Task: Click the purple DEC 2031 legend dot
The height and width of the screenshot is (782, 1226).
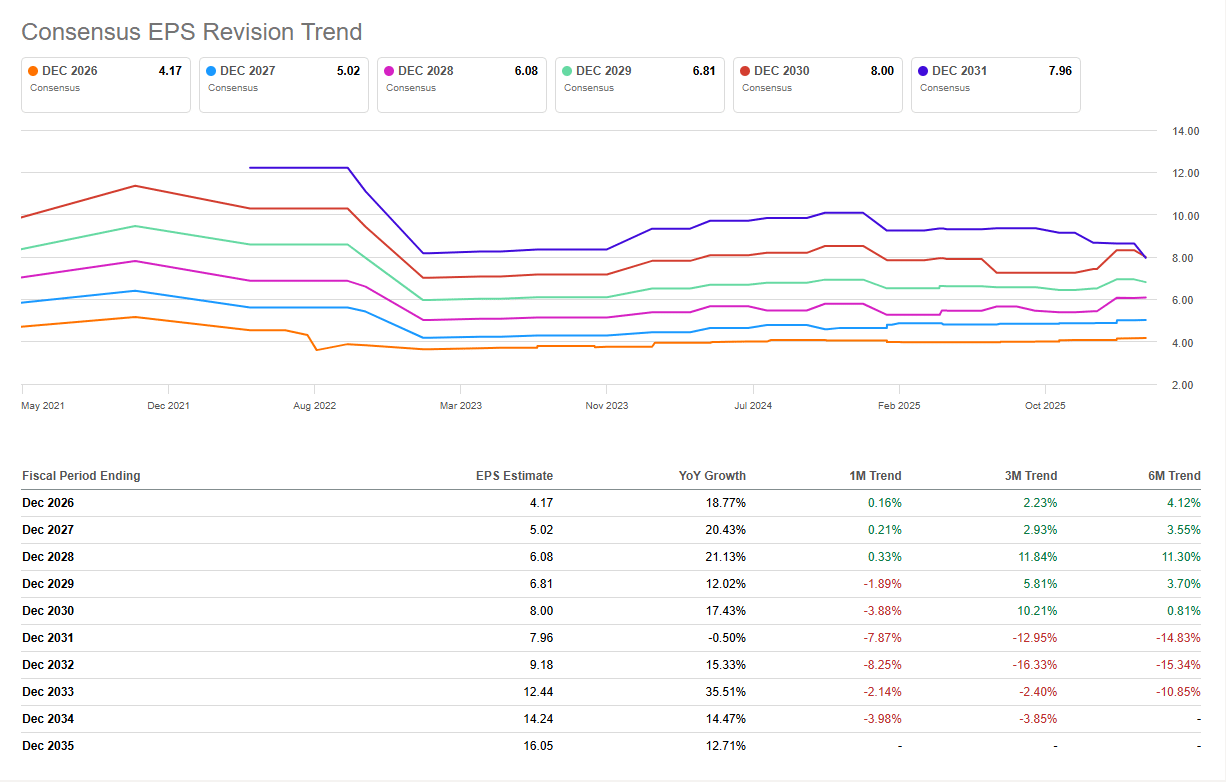Action: [x=923, y=71]
